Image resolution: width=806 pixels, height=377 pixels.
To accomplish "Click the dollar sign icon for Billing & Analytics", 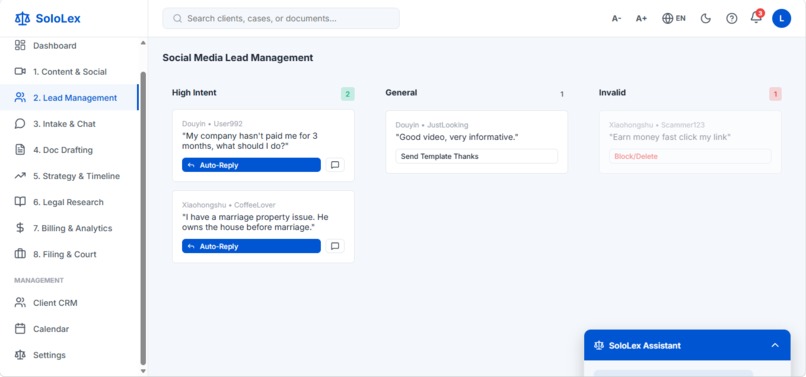I will (20, 228).
